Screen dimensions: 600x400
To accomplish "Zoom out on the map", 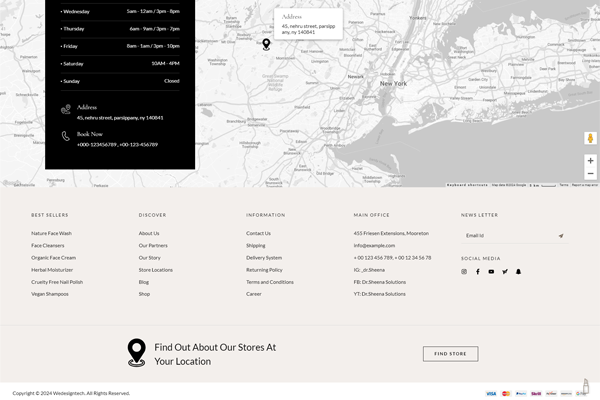I will (x=590, y=173).
